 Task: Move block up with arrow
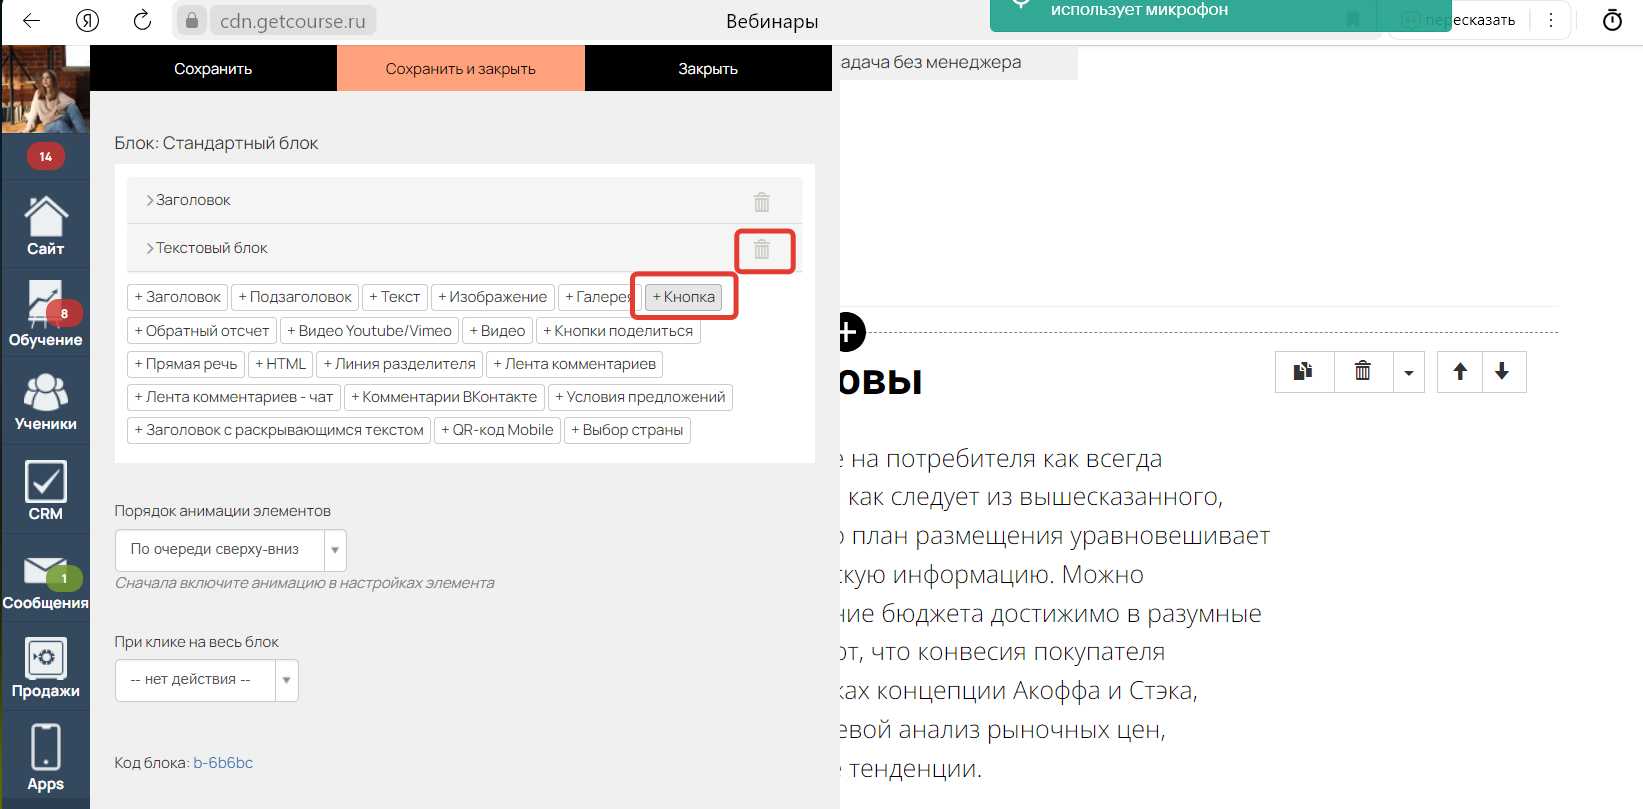click(x=1460, y=372)
